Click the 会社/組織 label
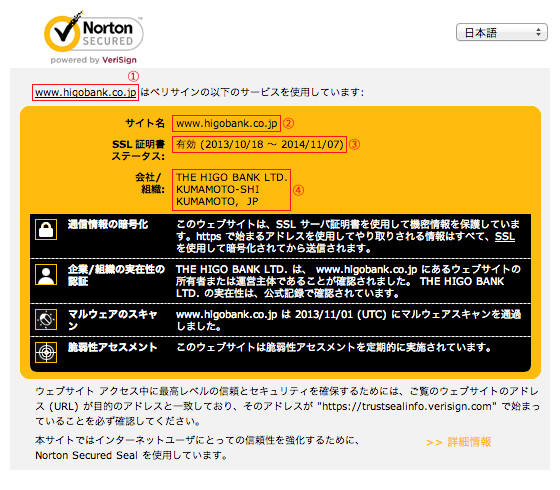 [149, 183]
